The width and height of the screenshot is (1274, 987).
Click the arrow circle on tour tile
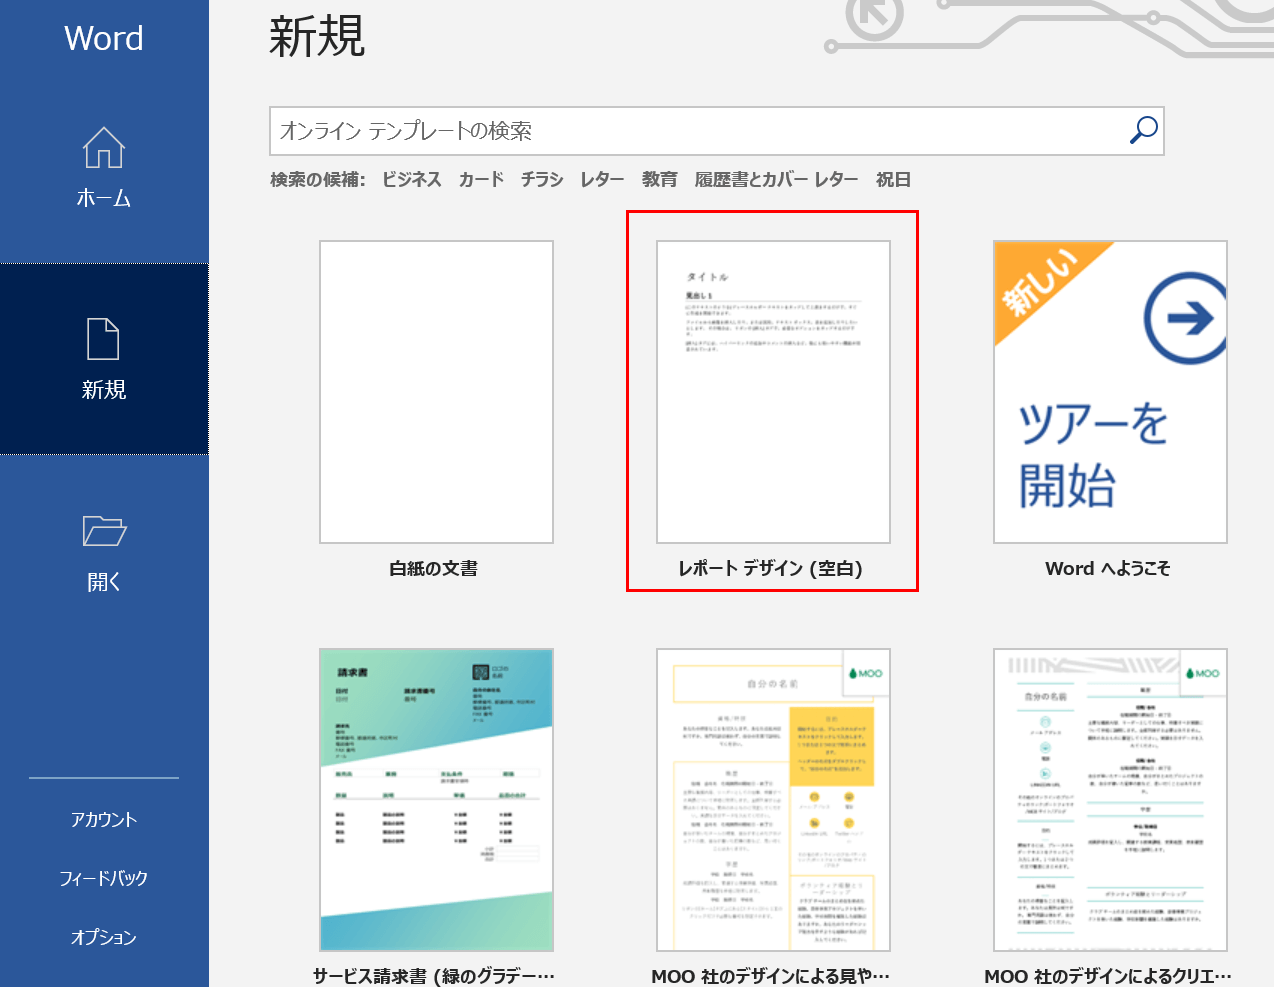[1186, 319]
